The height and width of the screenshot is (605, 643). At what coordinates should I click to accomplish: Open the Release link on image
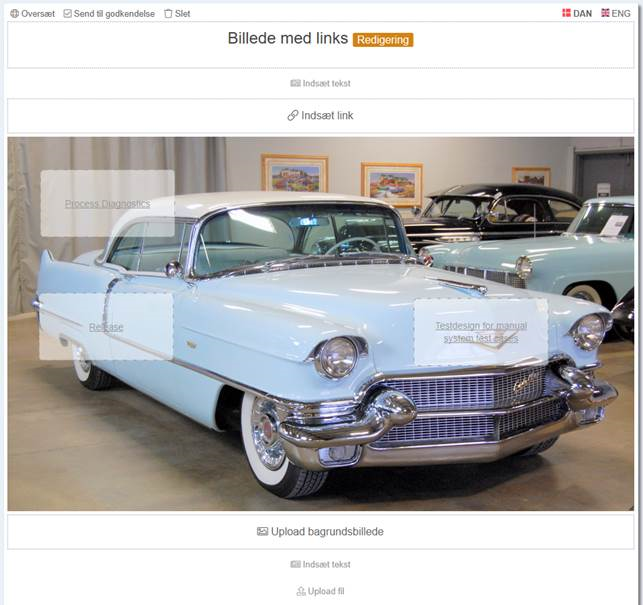point(106,327)
